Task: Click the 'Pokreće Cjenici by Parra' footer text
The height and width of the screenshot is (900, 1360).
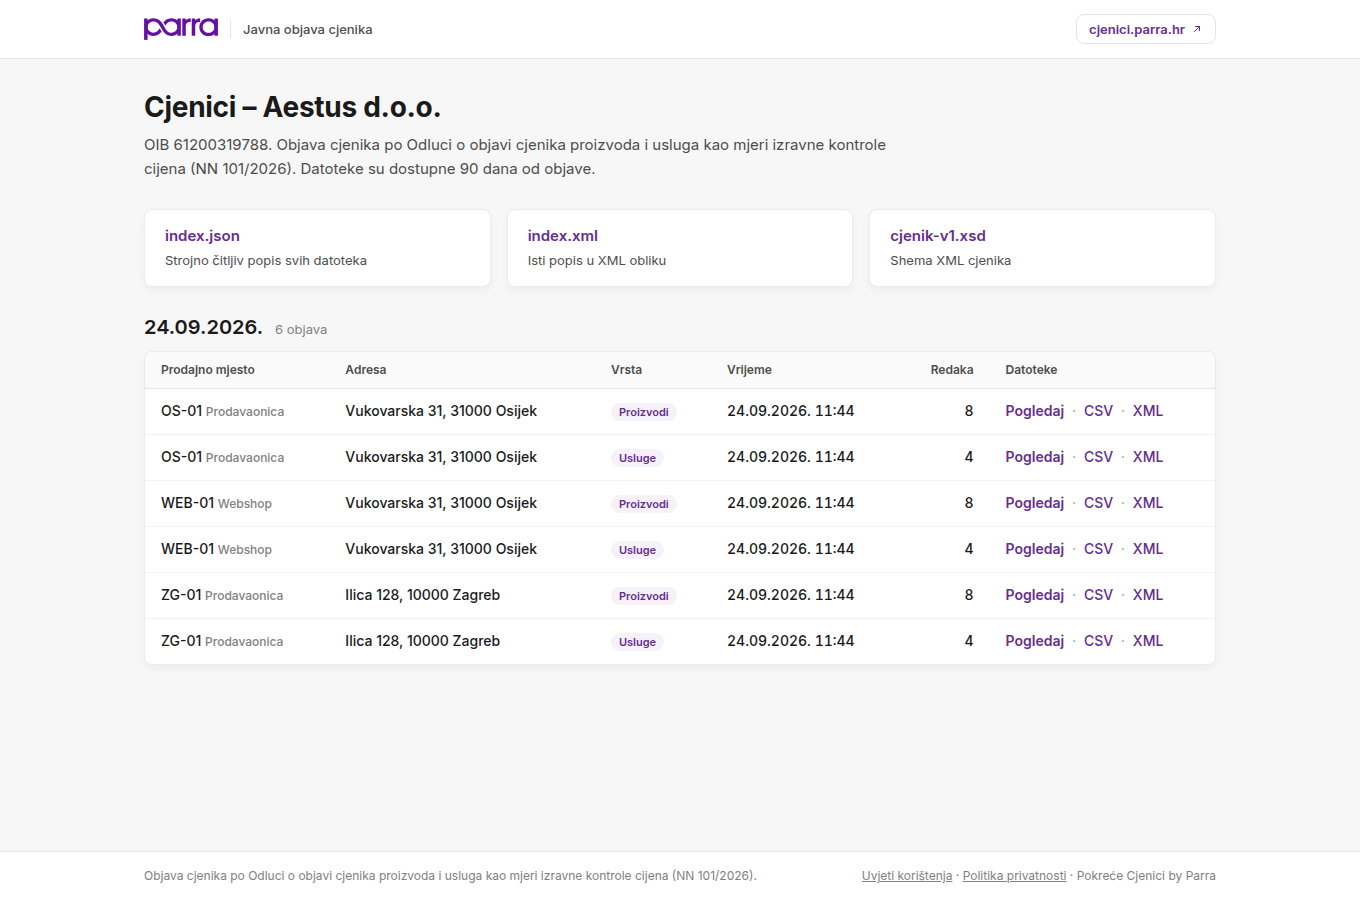Action: point(1146,876)
